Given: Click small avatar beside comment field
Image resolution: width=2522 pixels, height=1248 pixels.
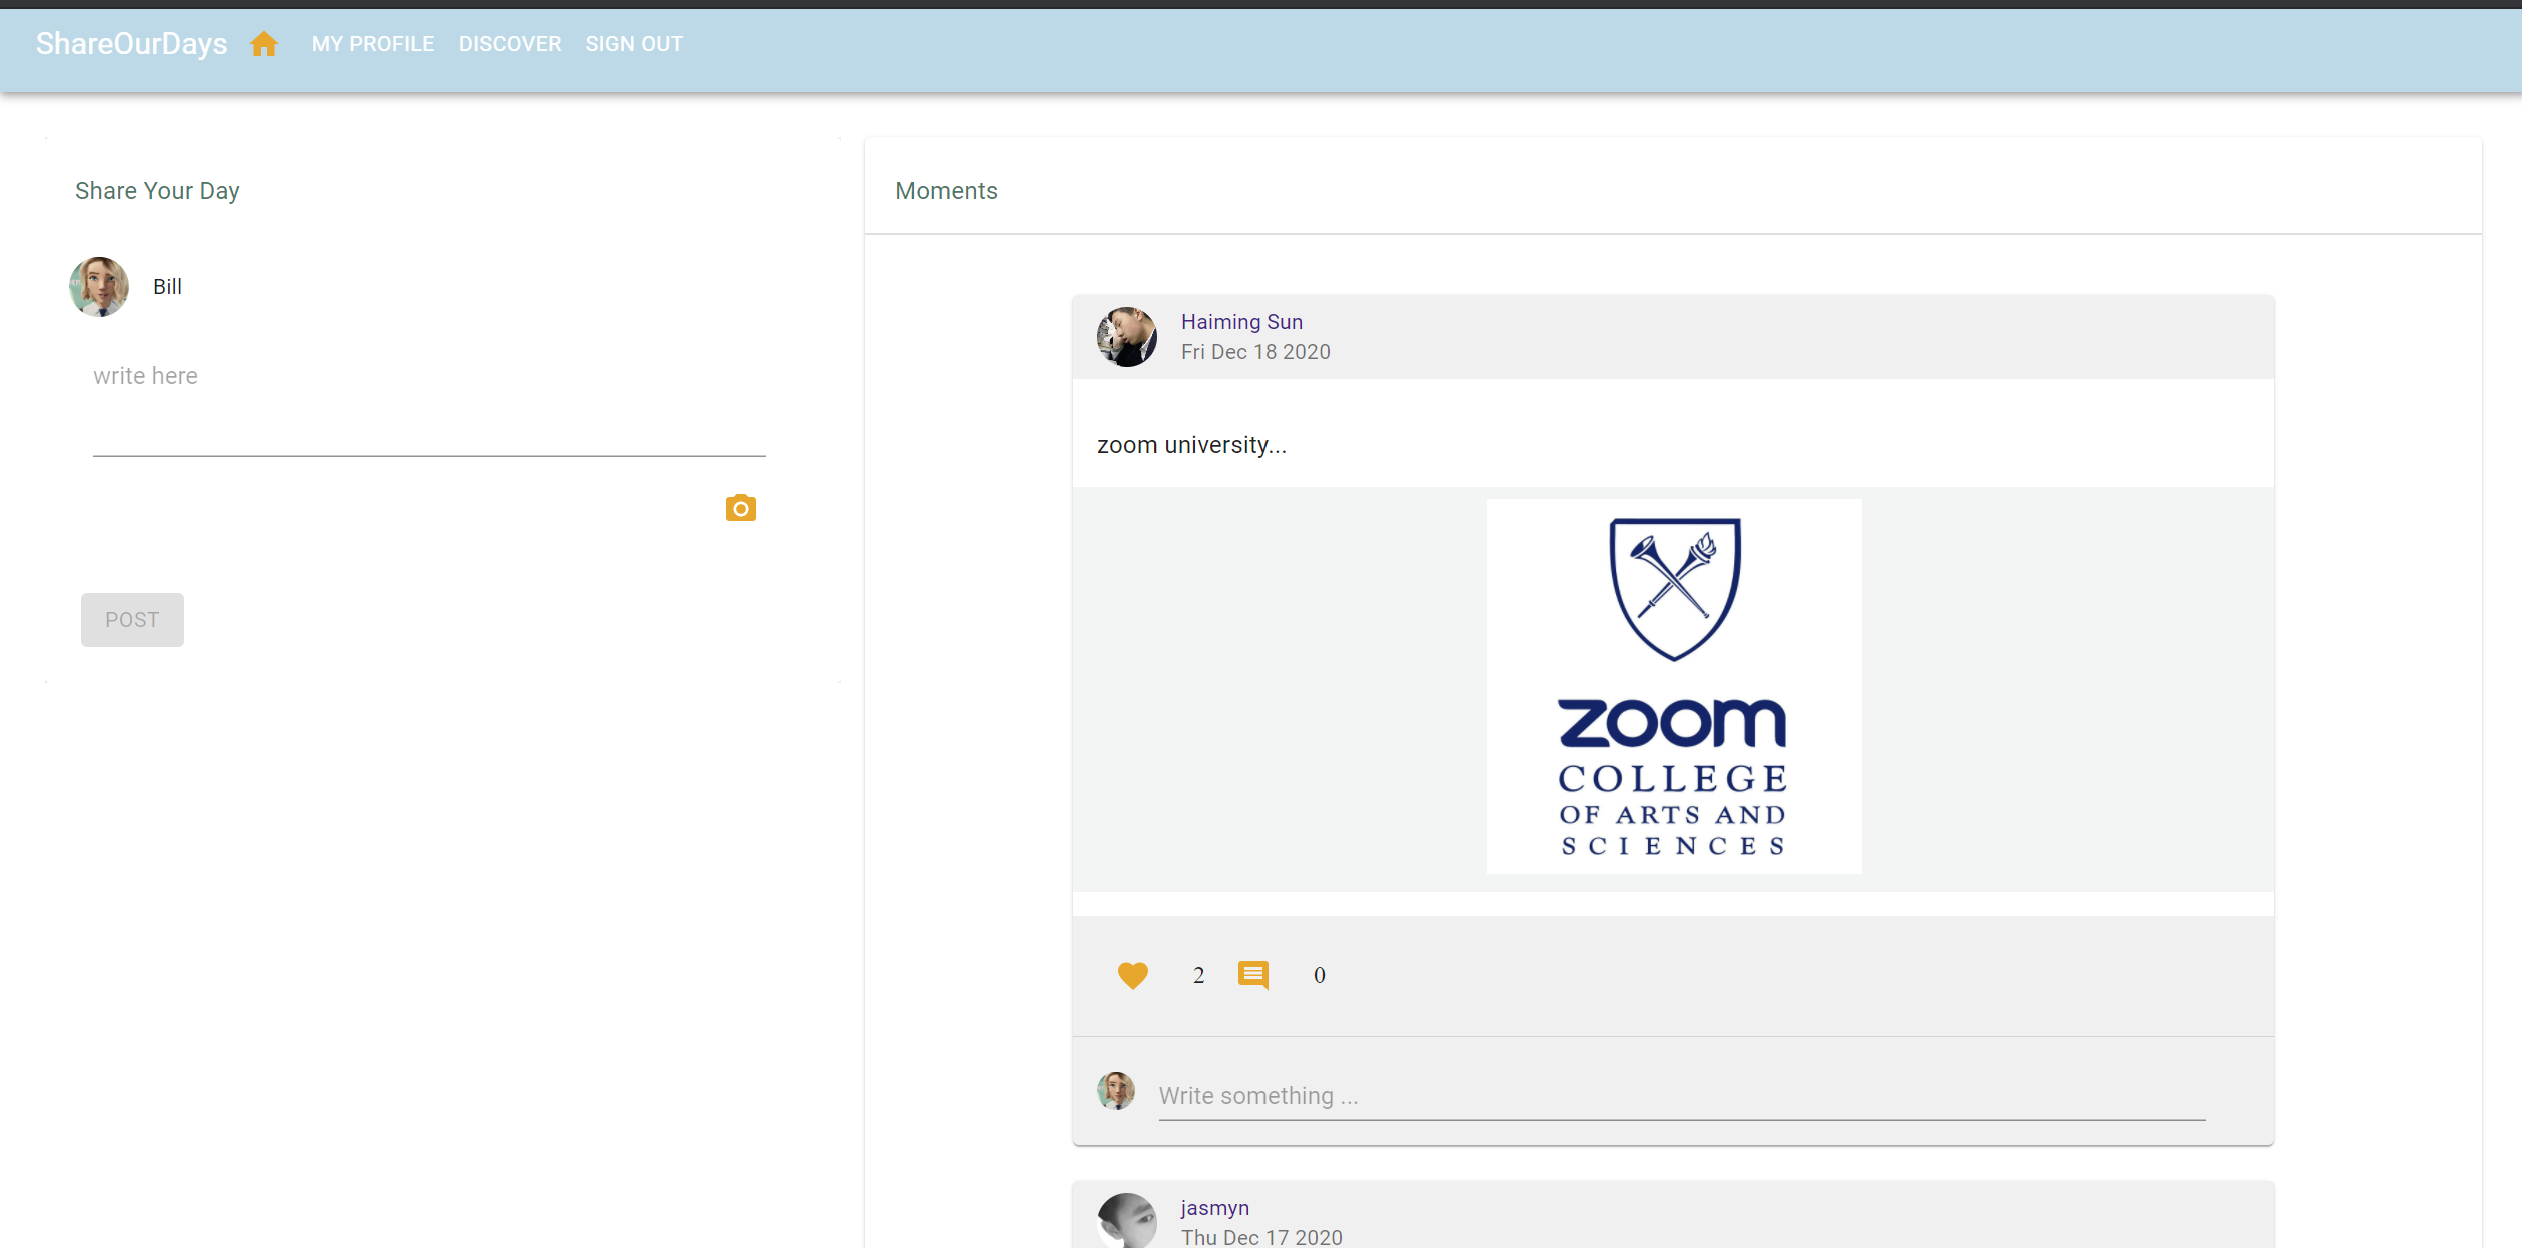Looking at the screenshot, I should pyautogui.click(x=1115, y=1091).
